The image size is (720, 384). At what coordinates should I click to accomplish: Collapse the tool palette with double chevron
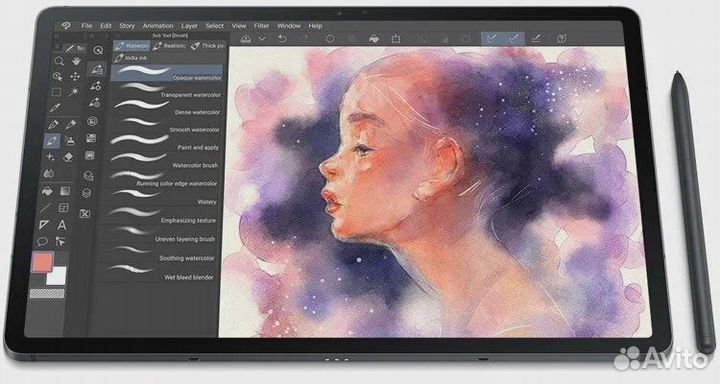57,36
